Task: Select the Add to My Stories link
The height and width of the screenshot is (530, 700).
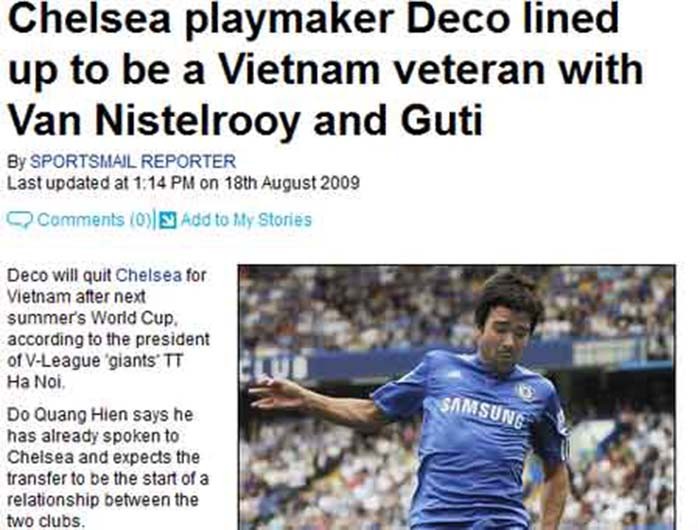Action: (246, 220)
